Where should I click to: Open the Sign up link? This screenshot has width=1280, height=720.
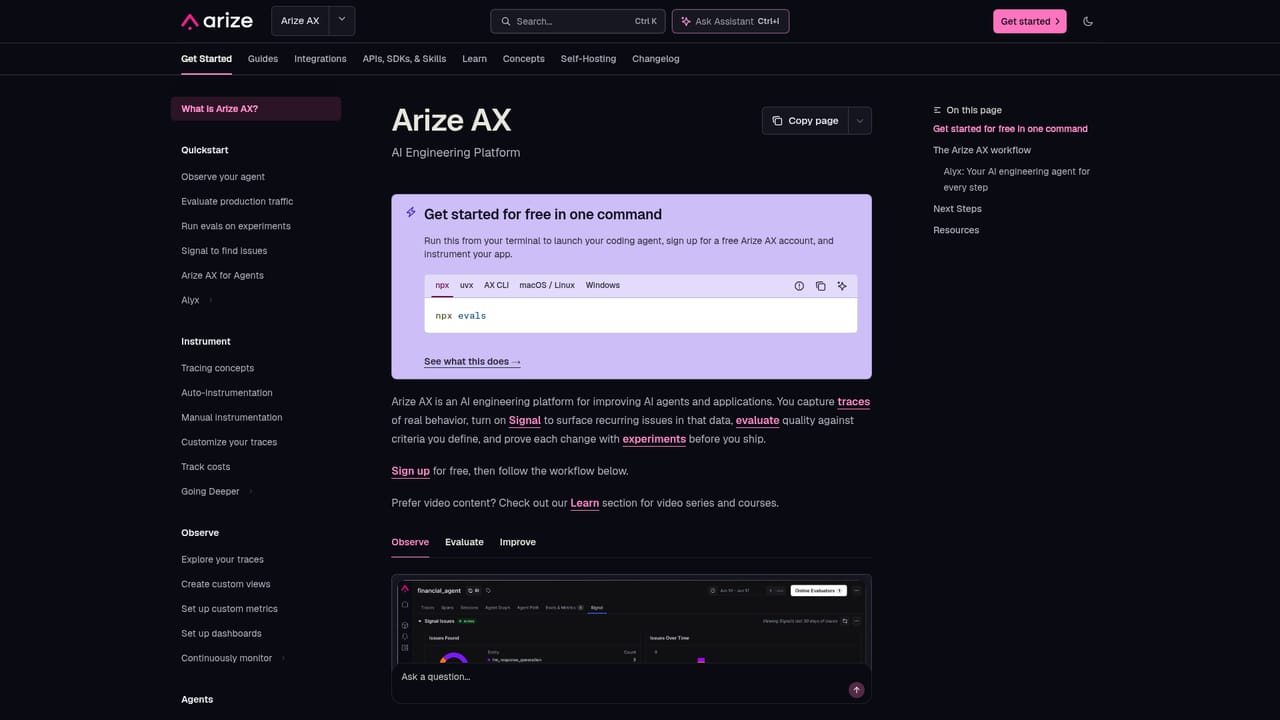coord(410,471)
